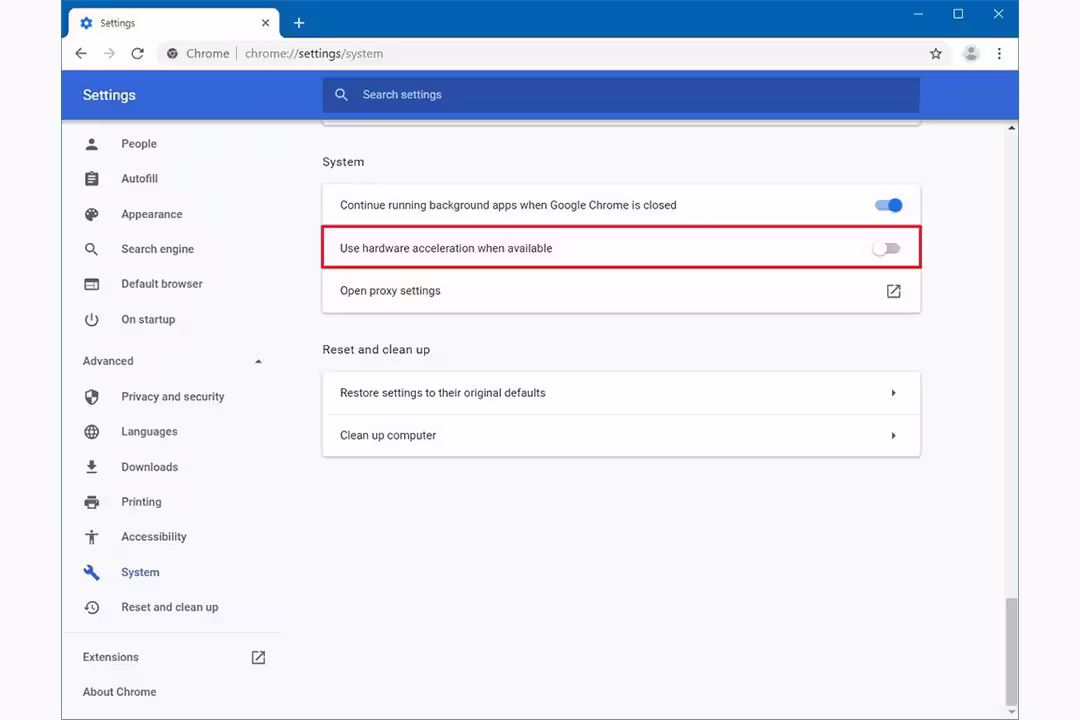Viewport: 1080px width, 720px height.
Task: Bookmark this page with the star icon
Action: 936,54
